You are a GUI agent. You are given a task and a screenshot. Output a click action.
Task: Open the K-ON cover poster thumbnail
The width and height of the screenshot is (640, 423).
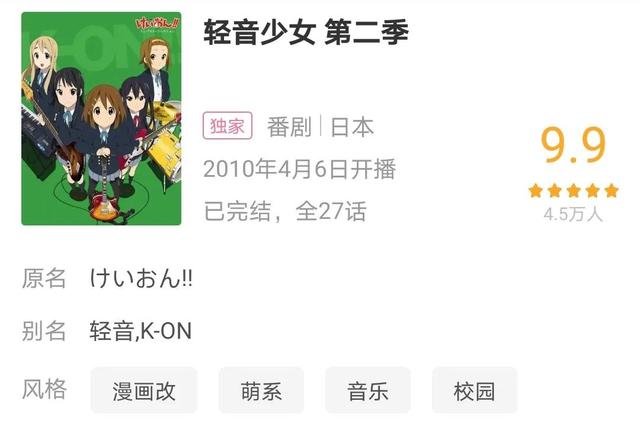click(x=101, y=118)
